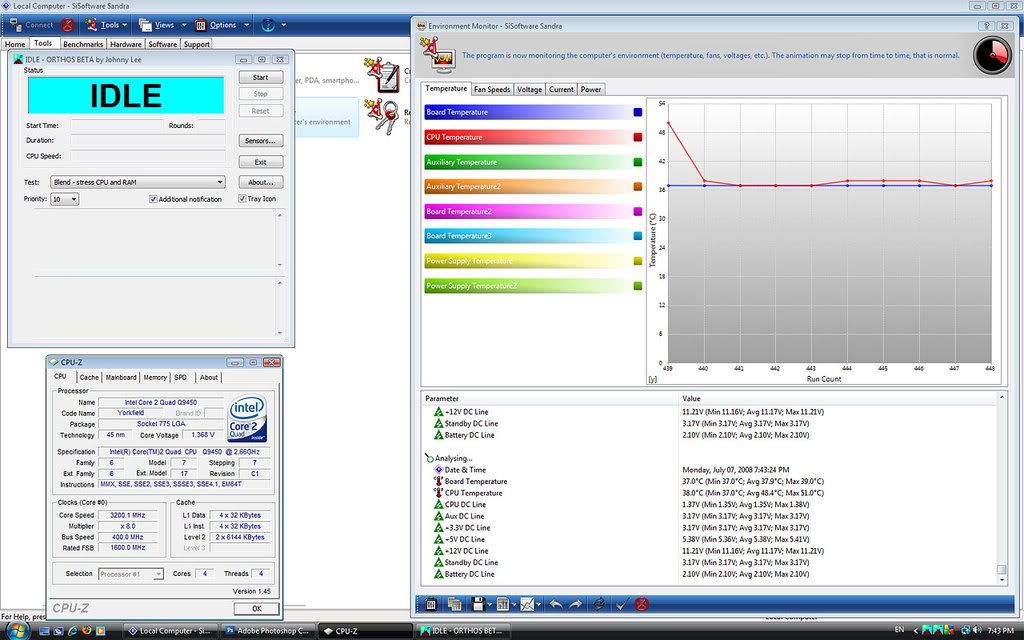Click the back arrow in bottom toolbar
The width and height of the screenshot is (1024, 640).
click(556, 604)
